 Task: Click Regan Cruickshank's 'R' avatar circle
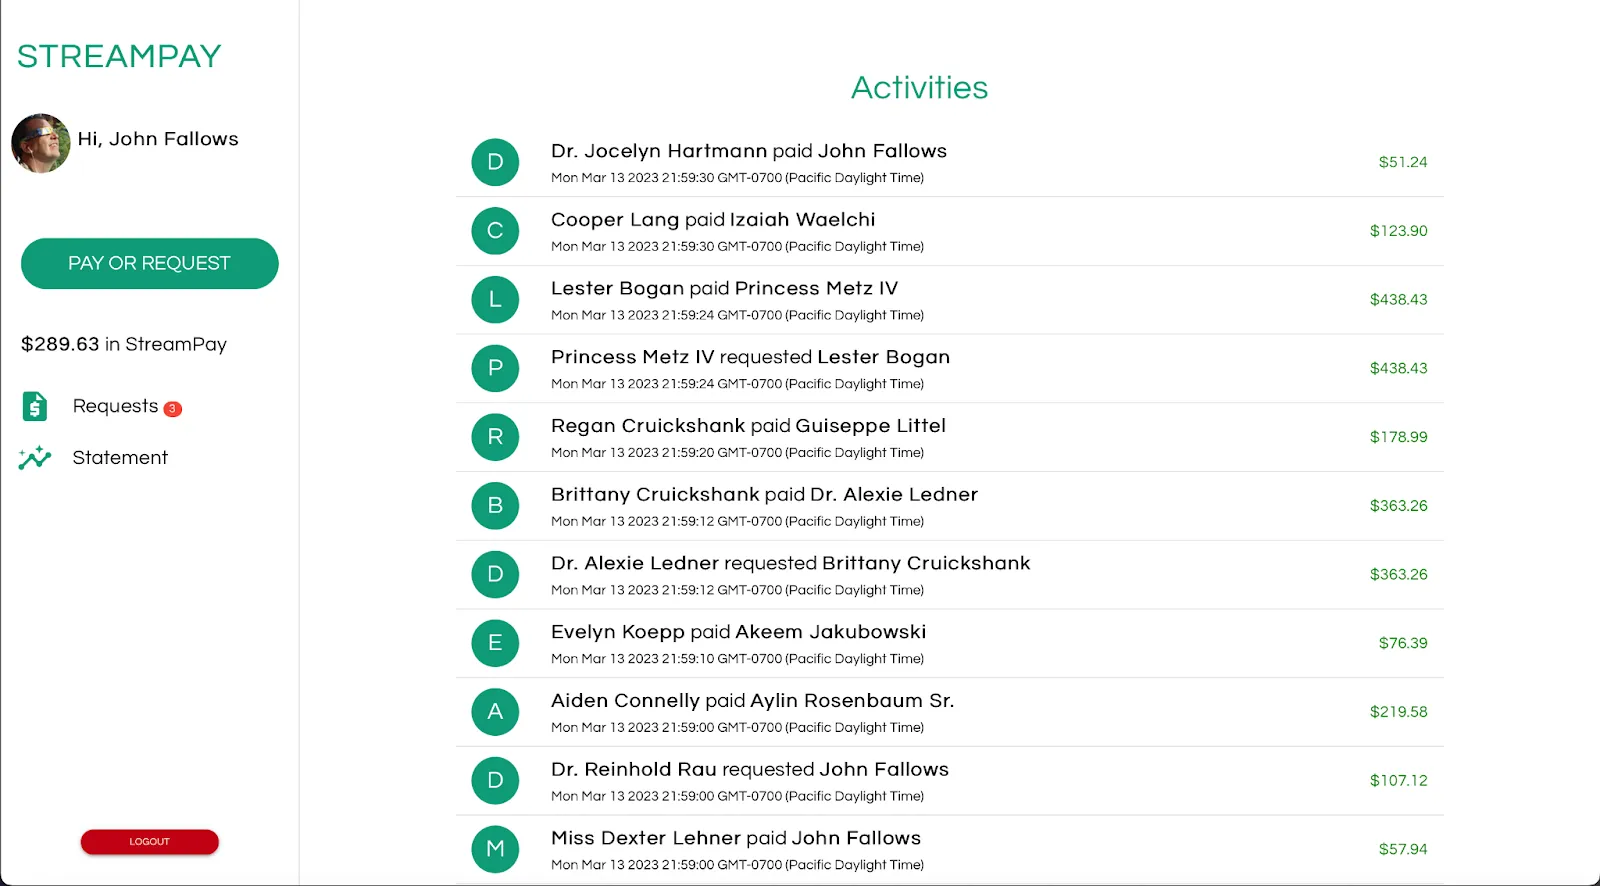(x=494, y=437)
